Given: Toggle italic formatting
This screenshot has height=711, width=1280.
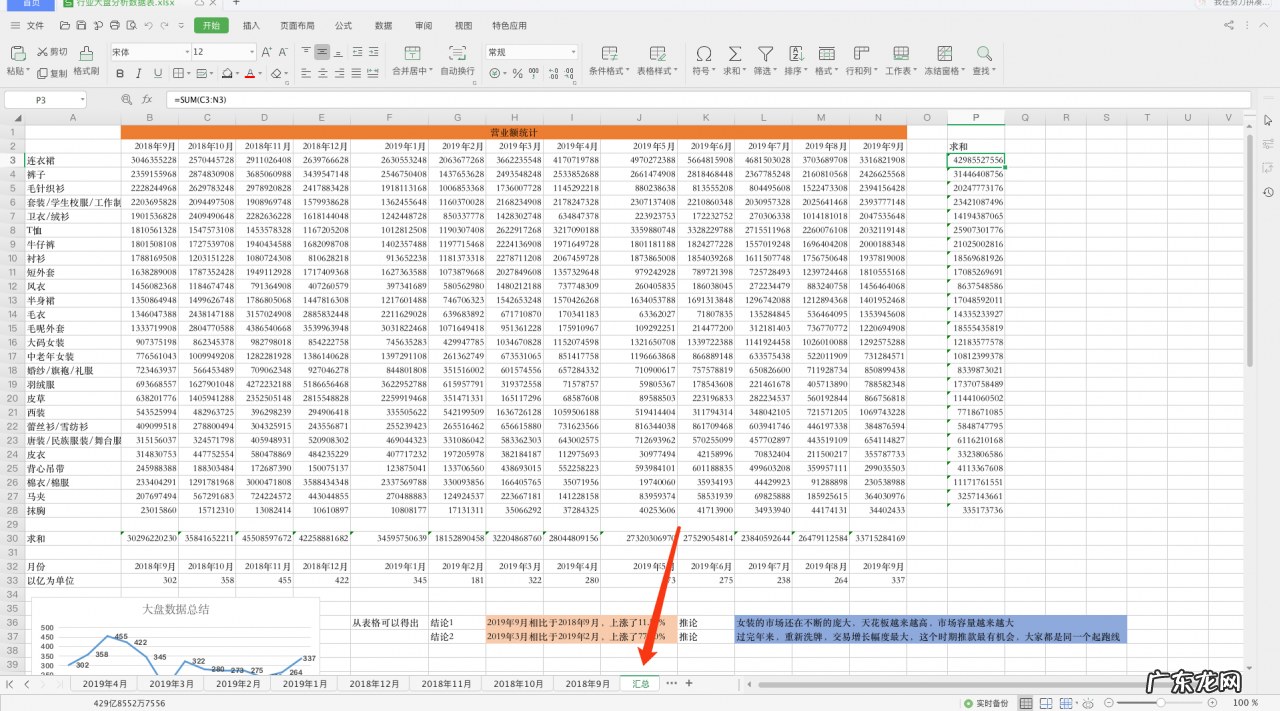Looking at the screenshot, I should pyautogui.click(x=141, y=73).
